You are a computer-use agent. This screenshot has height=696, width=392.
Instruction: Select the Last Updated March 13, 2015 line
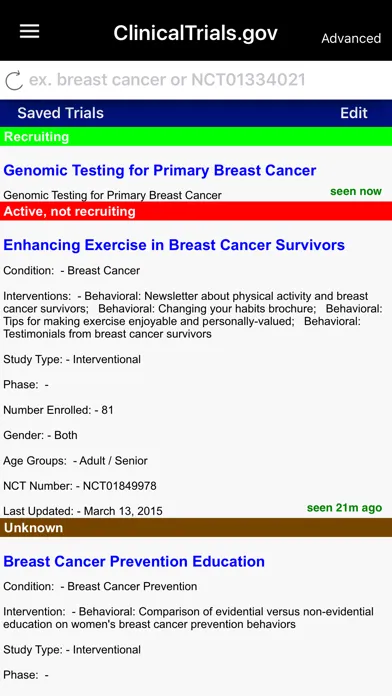click(x=83, y=511)
